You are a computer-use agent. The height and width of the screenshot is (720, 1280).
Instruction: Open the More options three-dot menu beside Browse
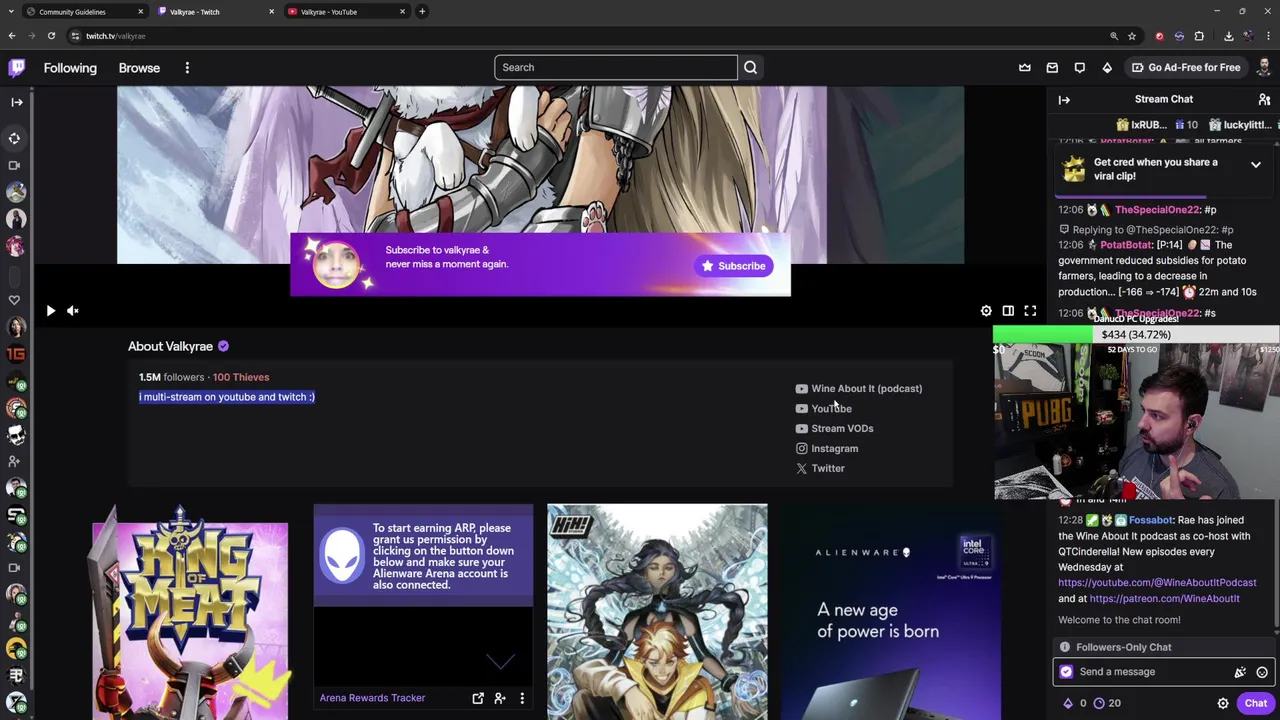point(187,68)
